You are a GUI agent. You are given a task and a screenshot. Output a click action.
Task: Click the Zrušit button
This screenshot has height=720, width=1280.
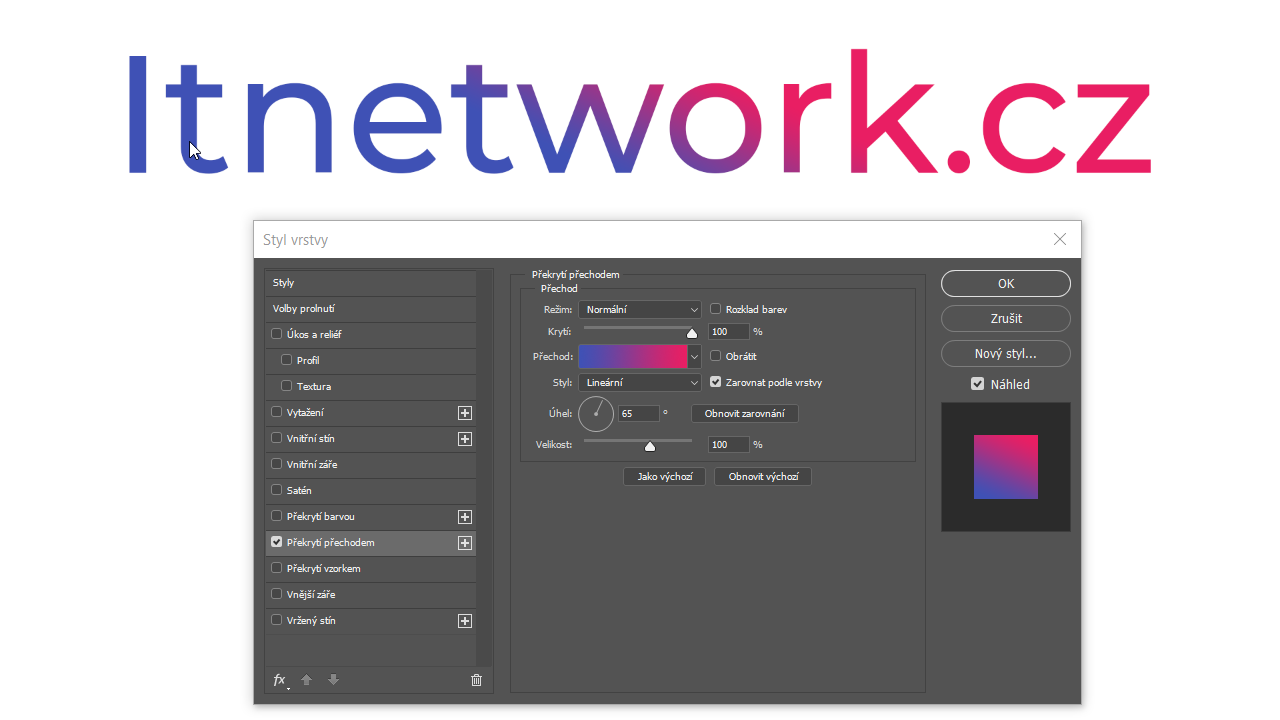pos(1006,319)
